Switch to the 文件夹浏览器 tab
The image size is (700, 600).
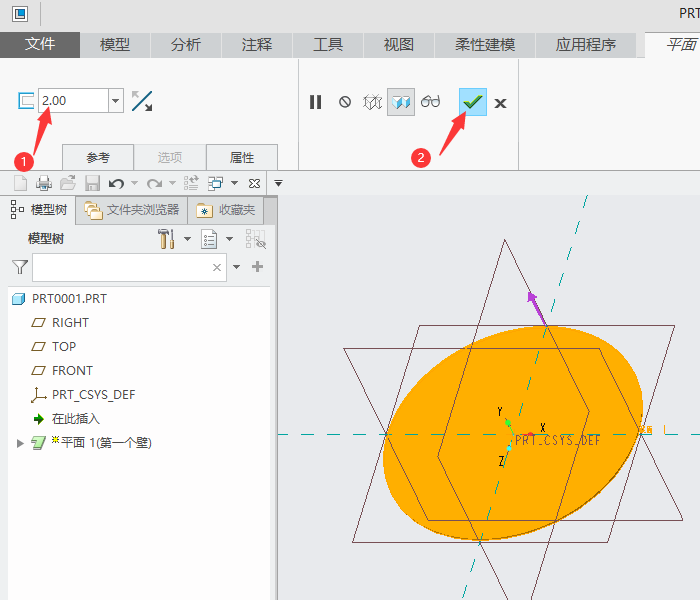132,210
